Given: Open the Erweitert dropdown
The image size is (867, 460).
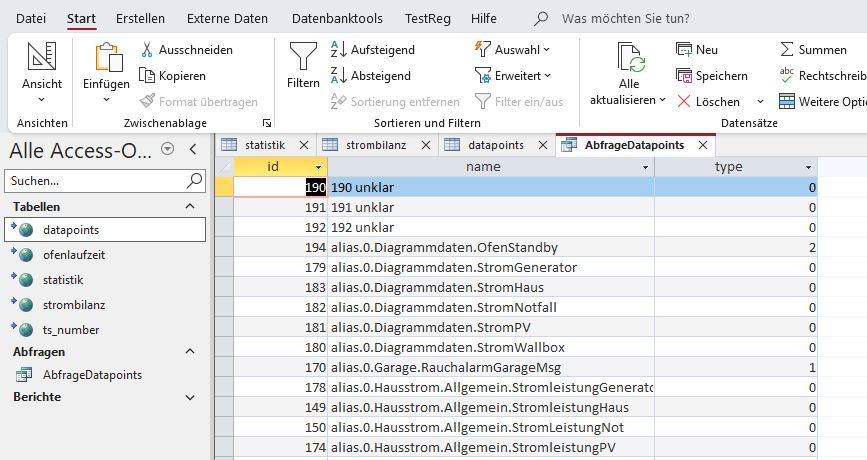Looking at the screenshot, I should [548, 76].
